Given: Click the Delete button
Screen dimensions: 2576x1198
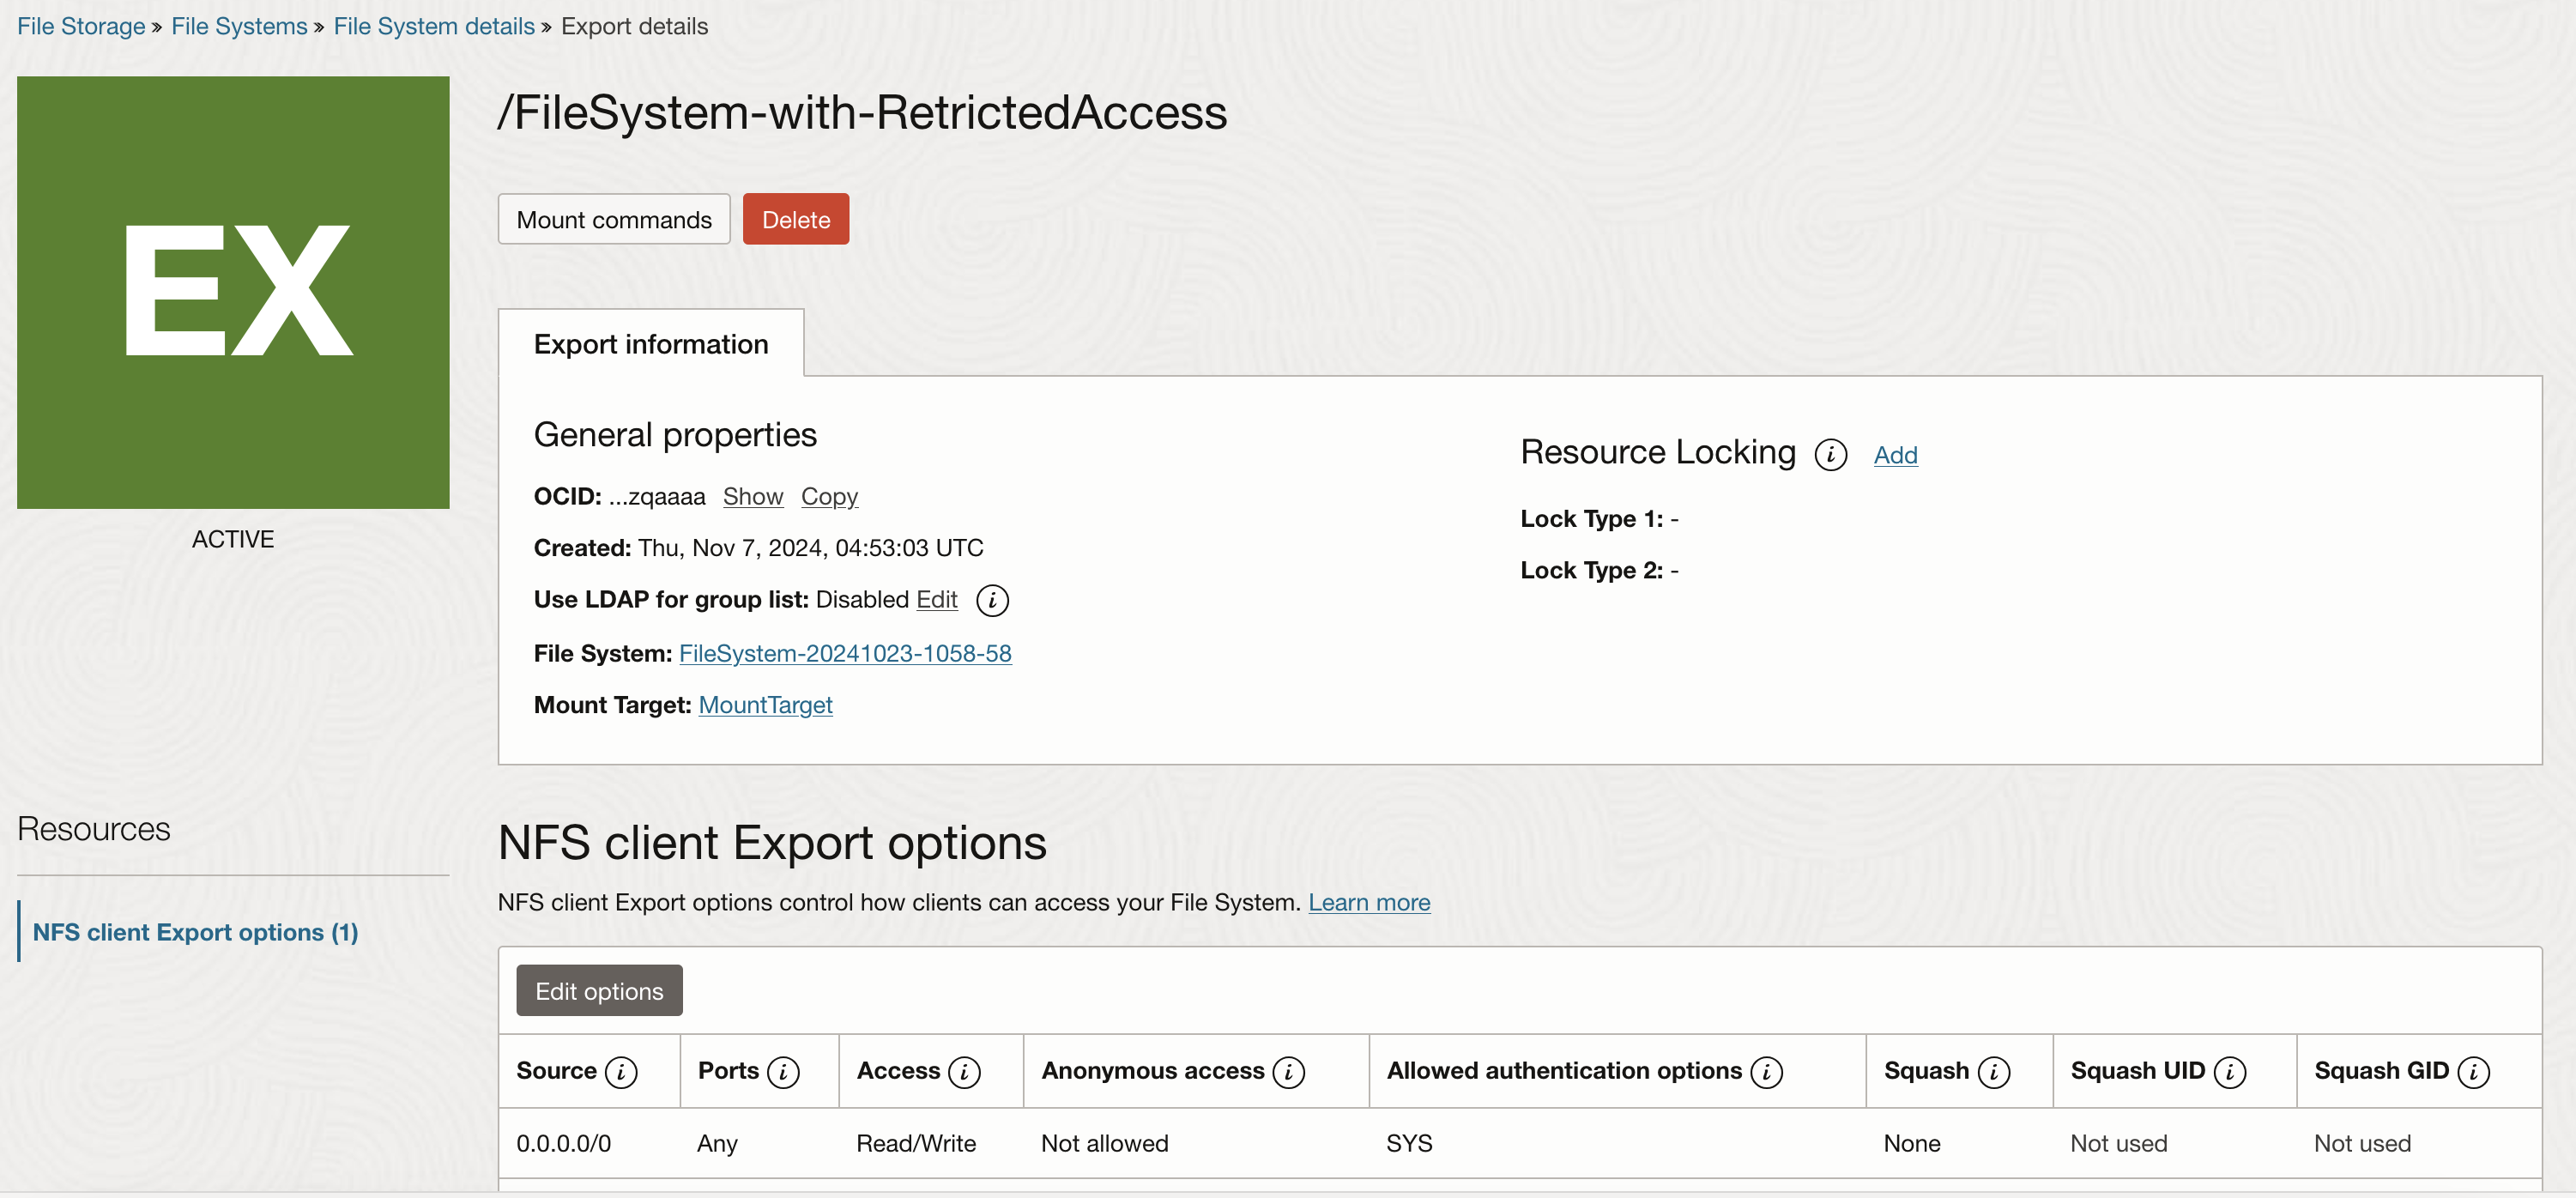Looking at the screenshot, I should 795,219.
